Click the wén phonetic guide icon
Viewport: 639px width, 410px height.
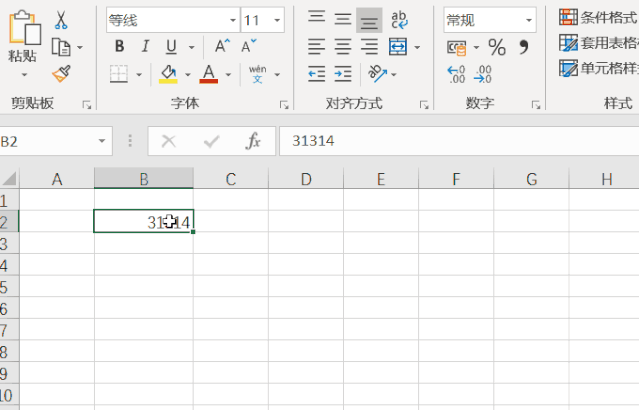point(258,74)
